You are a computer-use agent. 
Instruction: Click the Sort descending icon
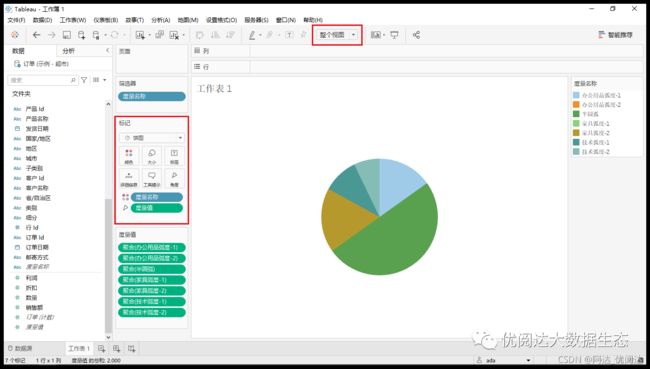click(x=230, y=35)
